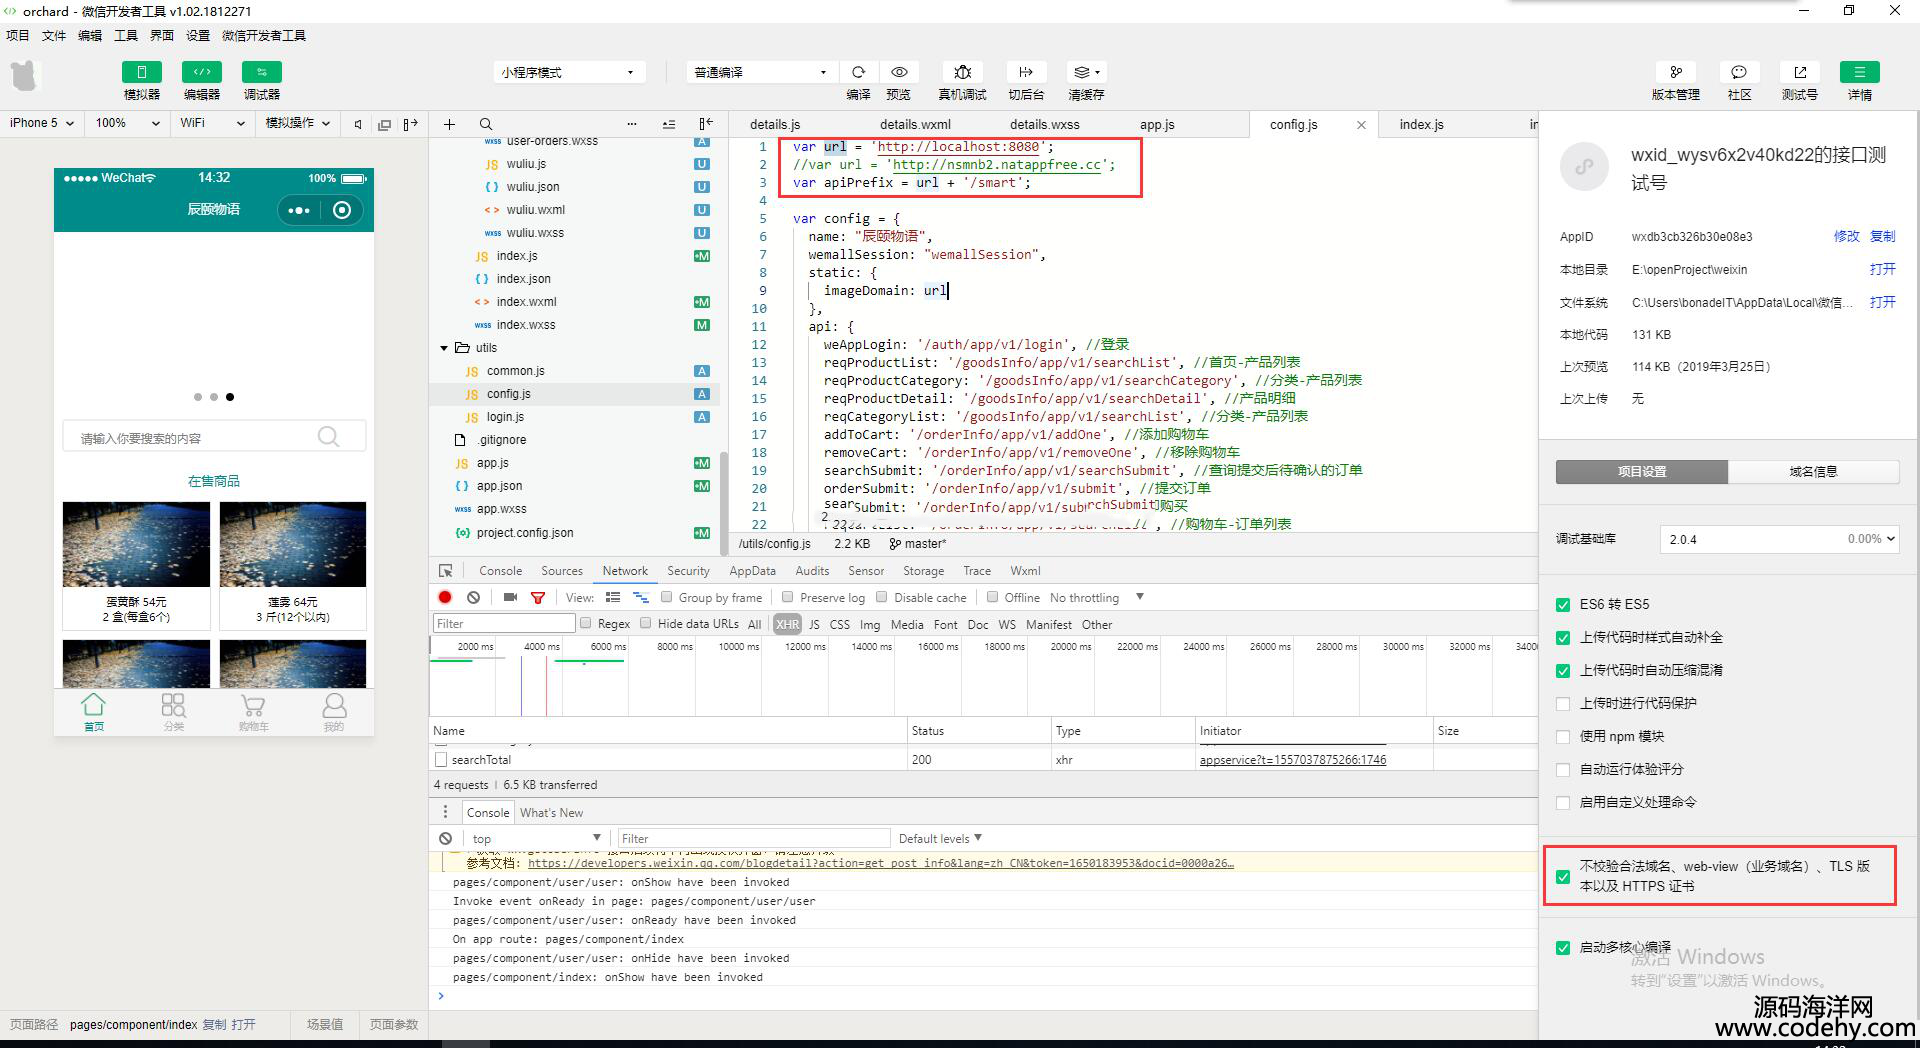Click the mute speaker icon in simulator toolbar

point(358,124)
